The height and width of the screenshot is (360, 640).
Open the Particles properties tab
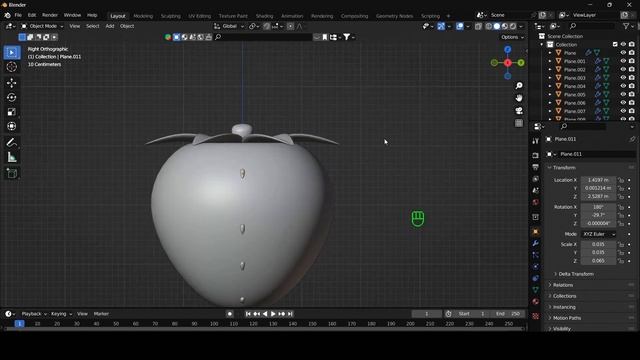coord(536,255)
